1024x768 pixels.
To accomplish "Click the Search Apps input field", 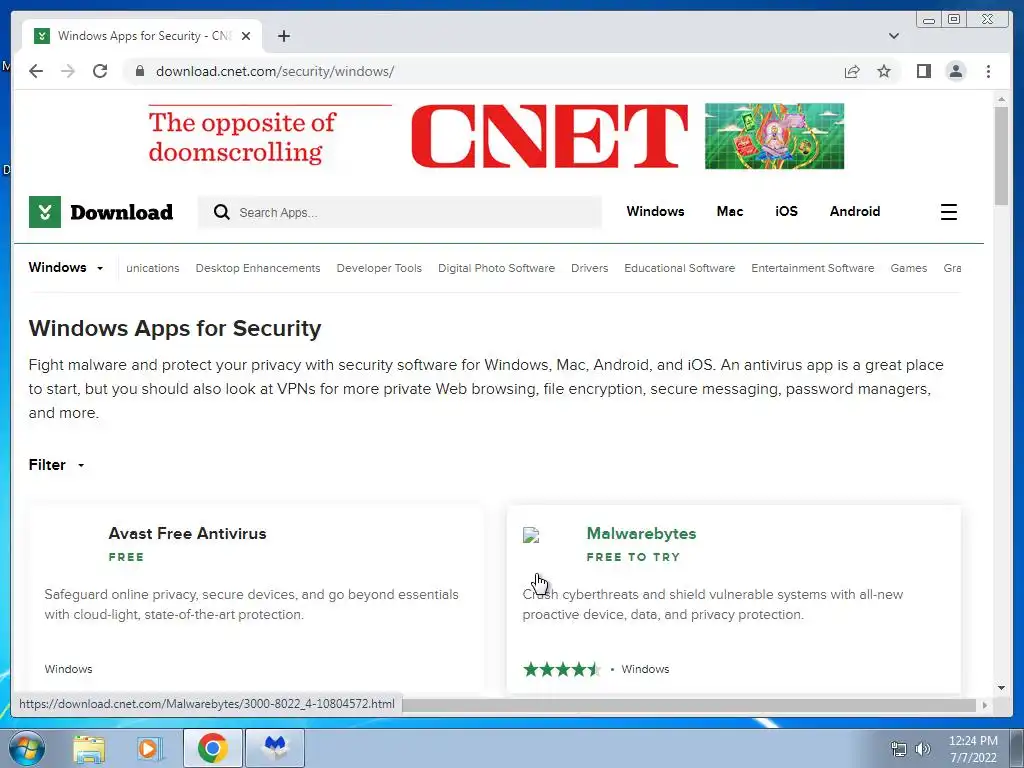I will 399,212.
